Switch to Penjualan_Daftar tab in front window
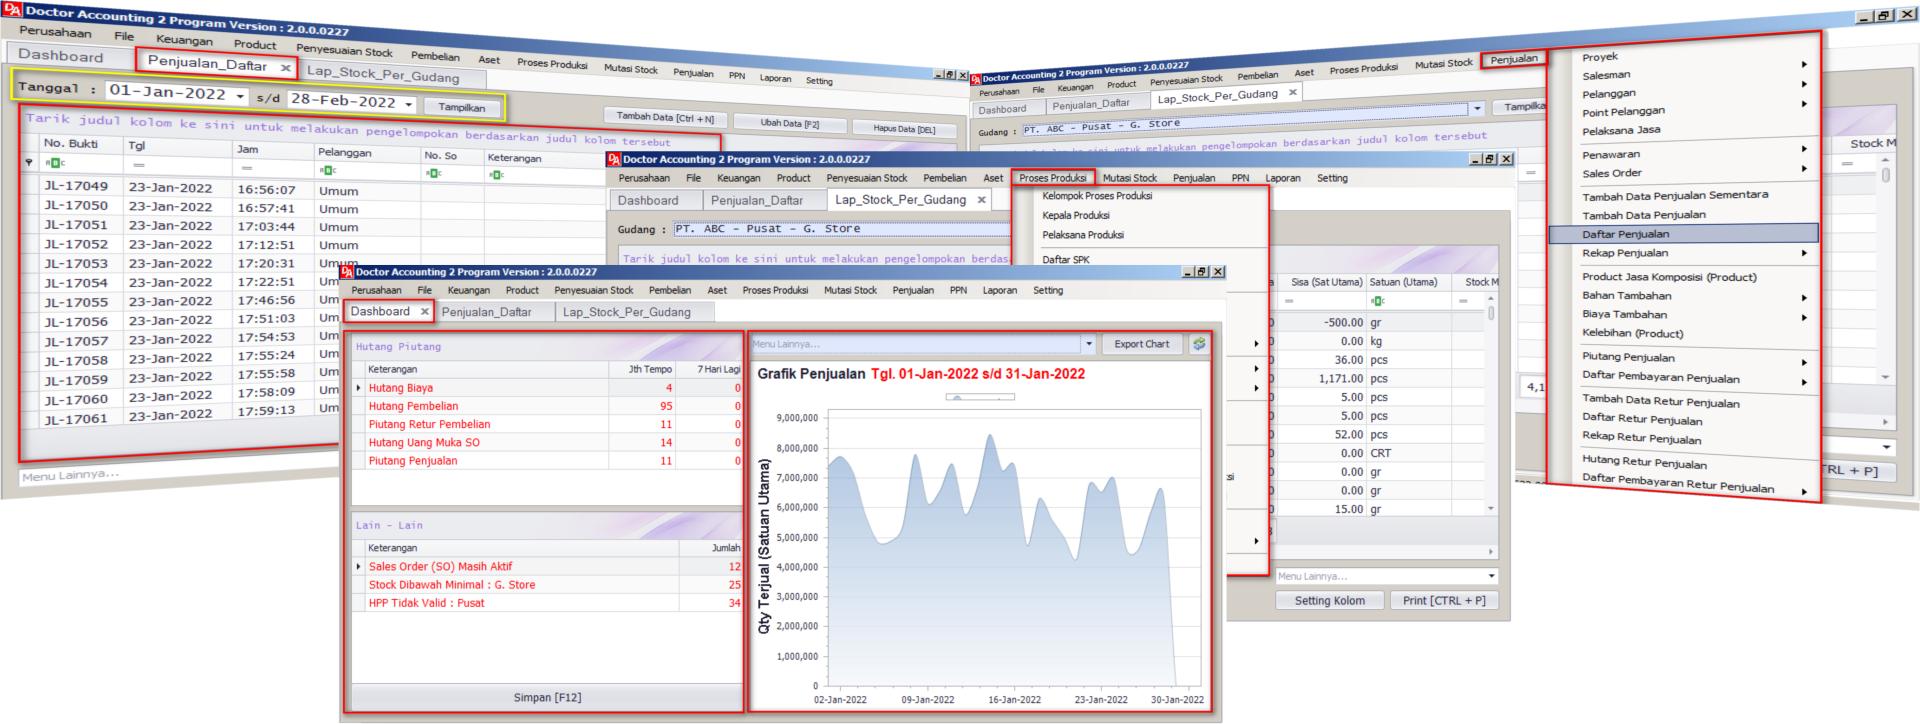1920x724 pixels. pos(486,312)
